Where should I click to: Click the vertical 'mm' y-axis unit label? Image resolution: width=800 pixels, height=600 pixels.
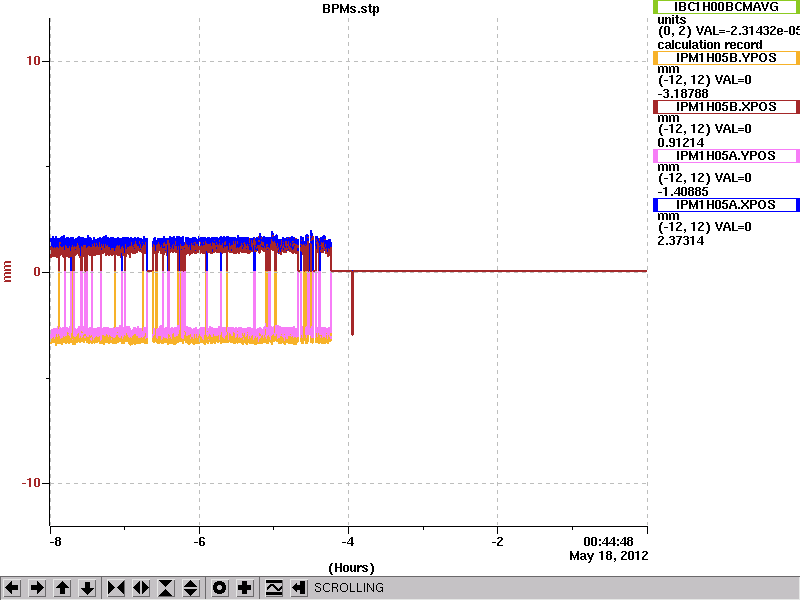coord(7,271)
